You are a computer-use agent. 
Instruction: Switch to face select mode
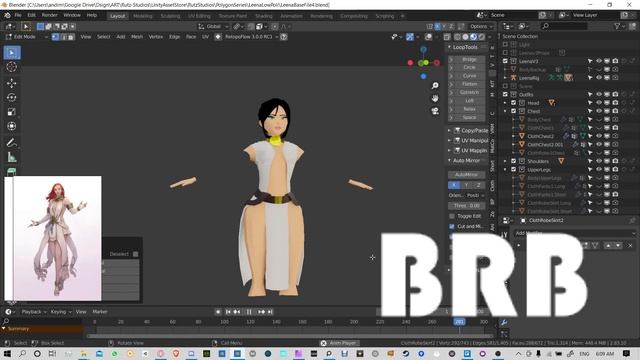71,37
